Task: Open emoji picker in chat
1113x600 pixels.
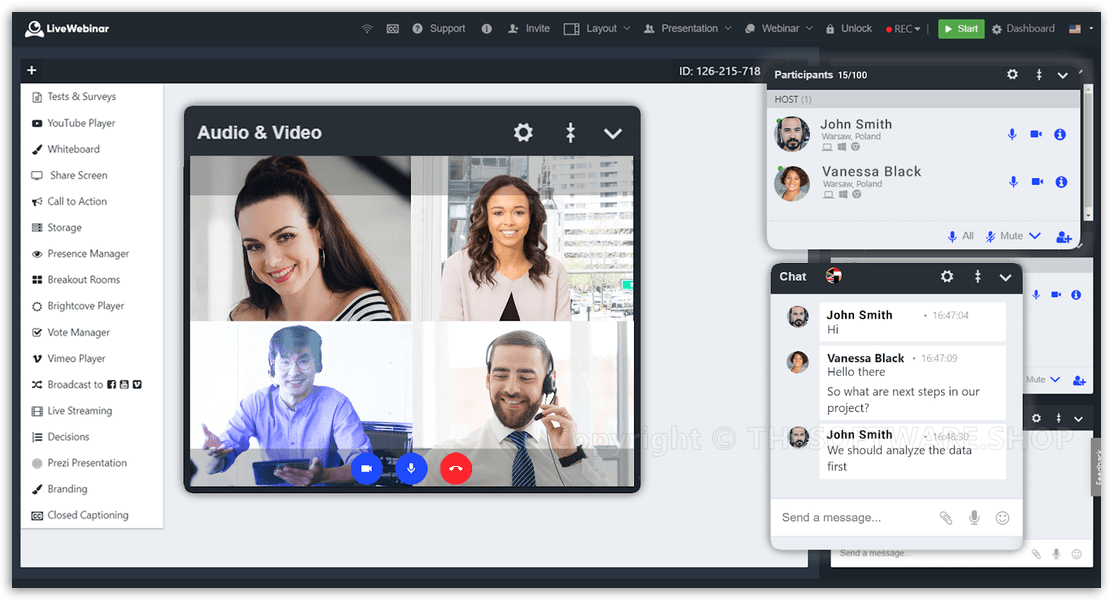Action: point(1002,518)
